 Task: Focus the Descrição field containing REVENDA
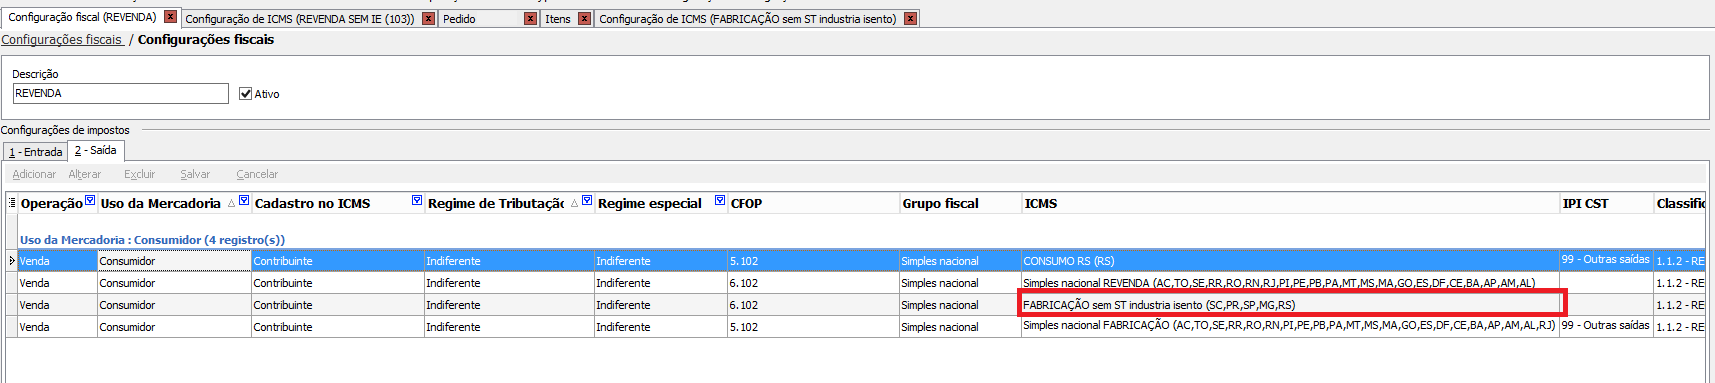tap(121, 93)
